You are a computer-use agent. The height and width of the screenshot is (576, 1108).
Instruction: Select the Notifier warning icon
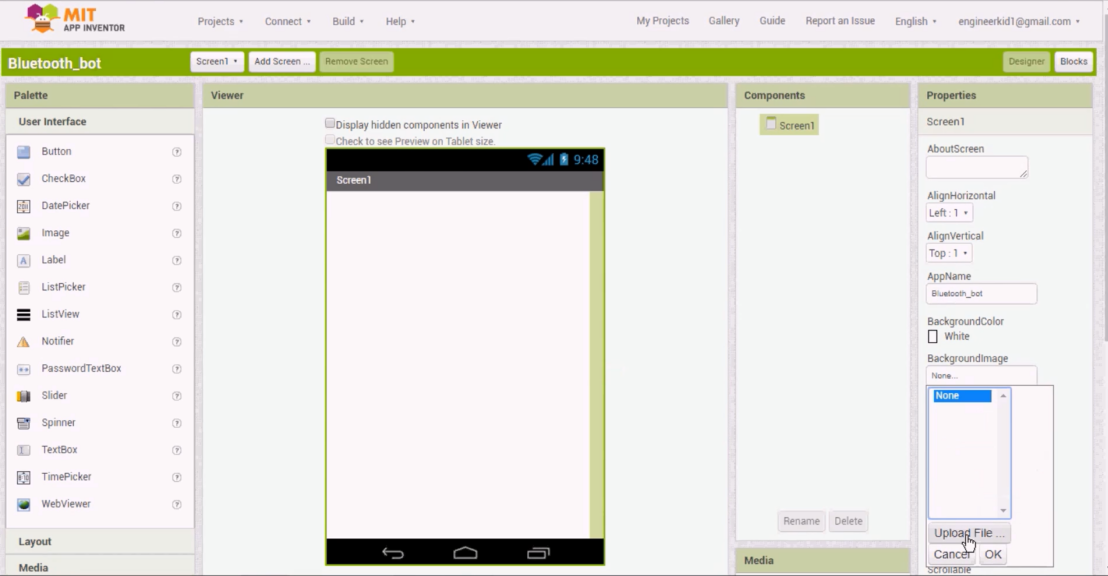pos(23,341)
